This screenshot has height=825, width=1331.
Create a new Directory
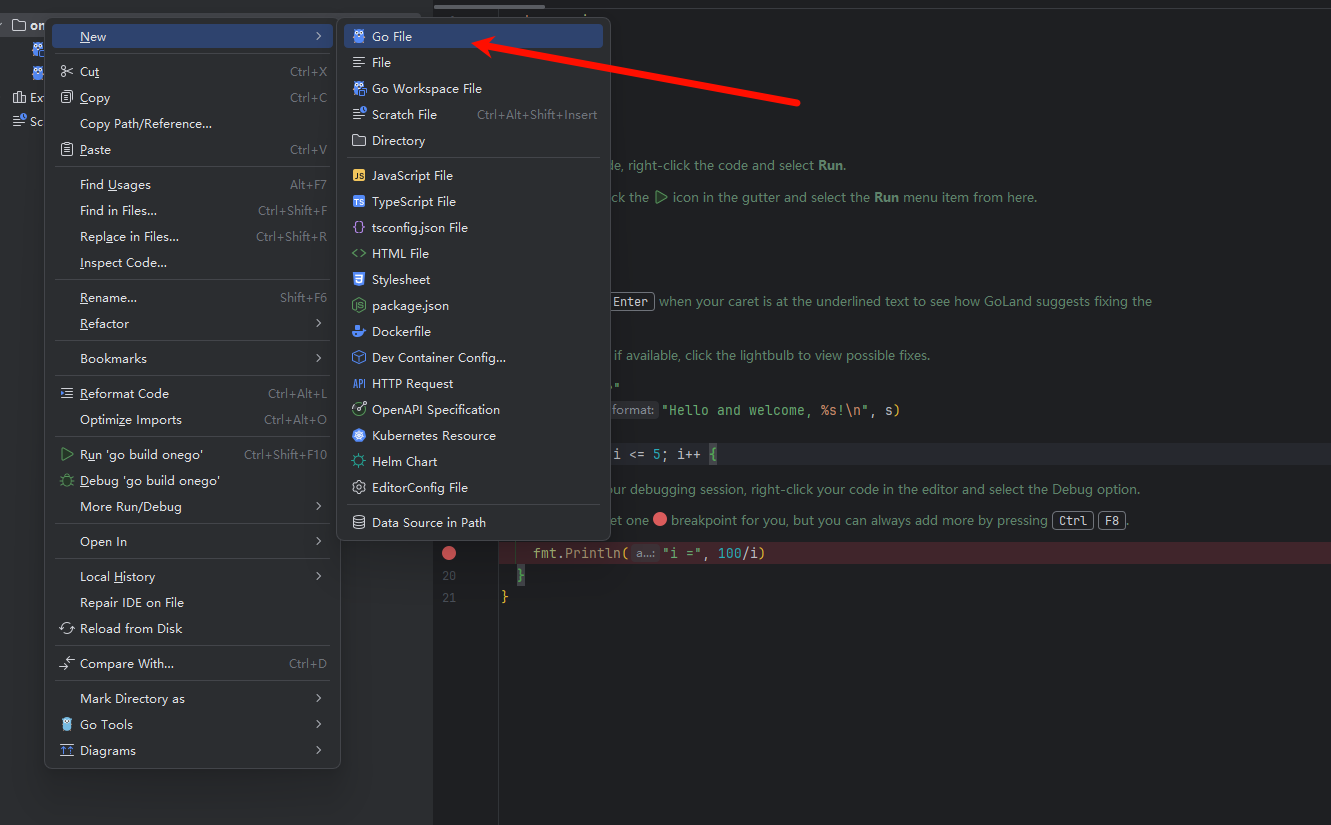click(398, 140)
